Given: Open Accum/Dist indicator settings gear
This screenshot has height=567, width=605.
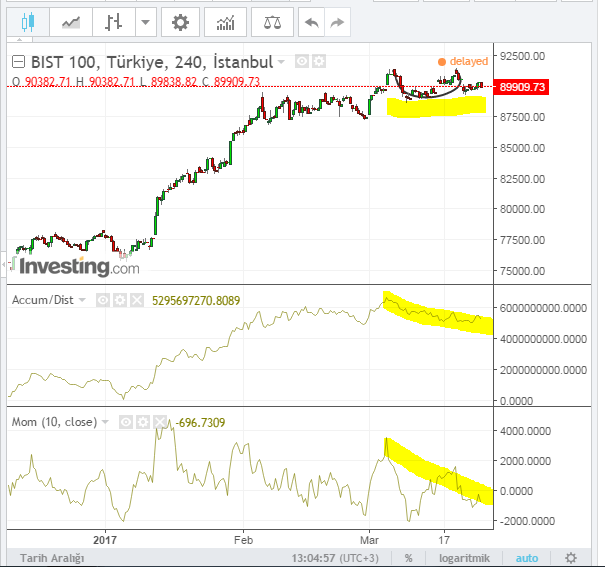Looking at the screenshot, I should pyautogui.click(x=120, y=300).
